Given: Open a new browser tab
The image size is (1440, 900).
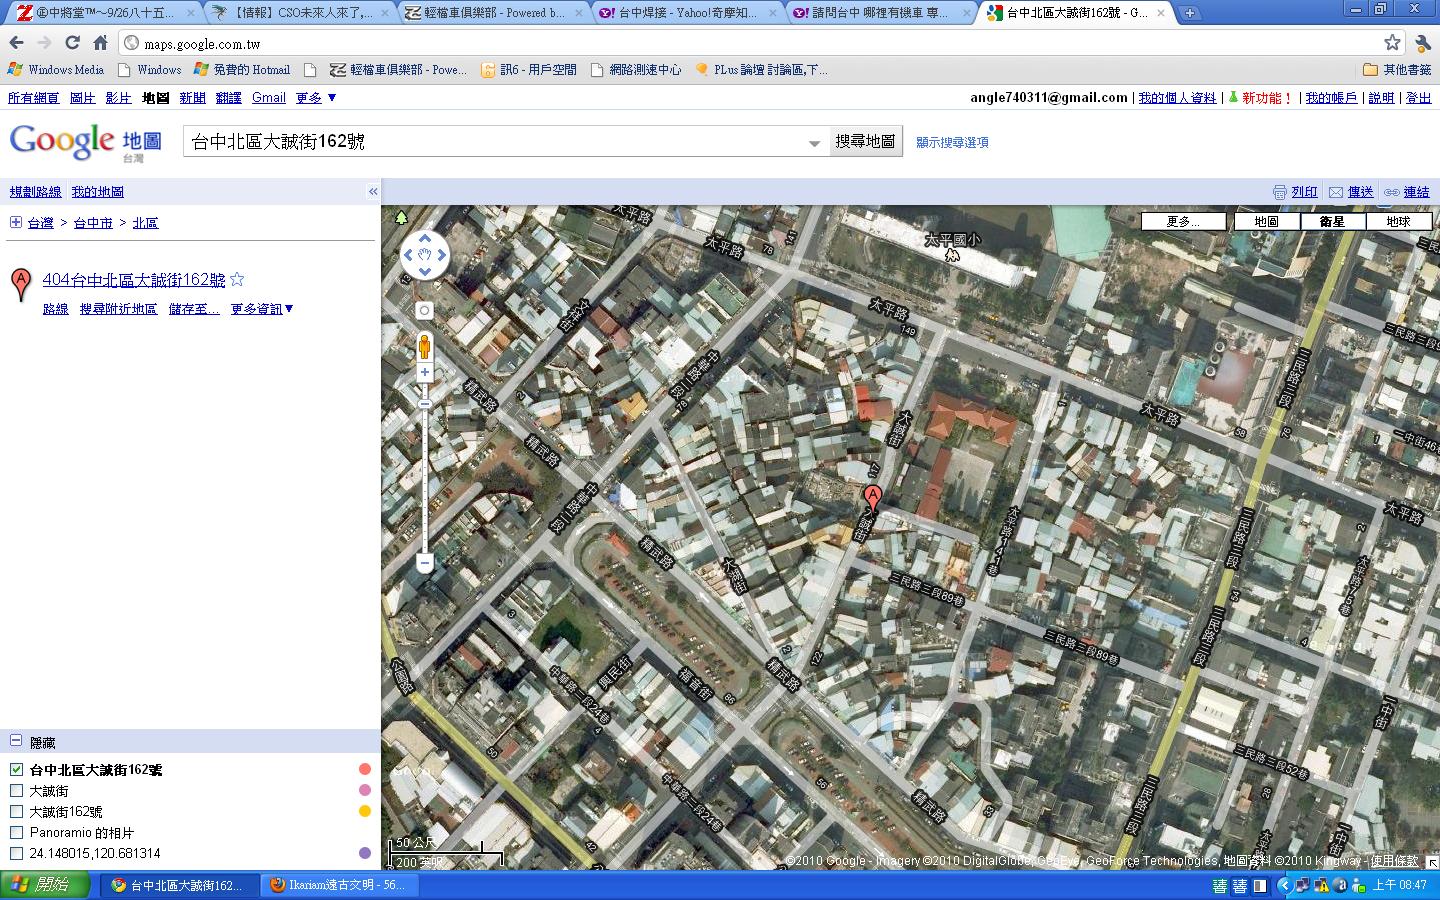Looking at the screenshot, I should 1190,13.
